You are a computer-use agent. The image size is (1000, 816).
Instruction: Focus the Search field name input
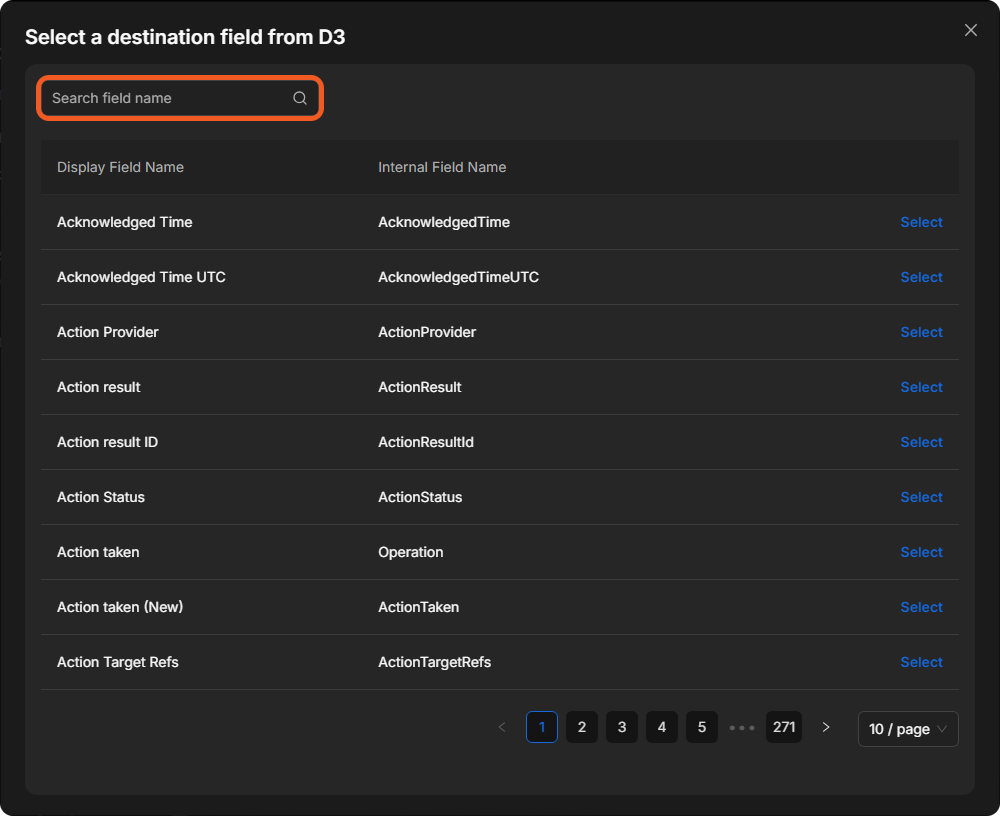coord(180,98)
